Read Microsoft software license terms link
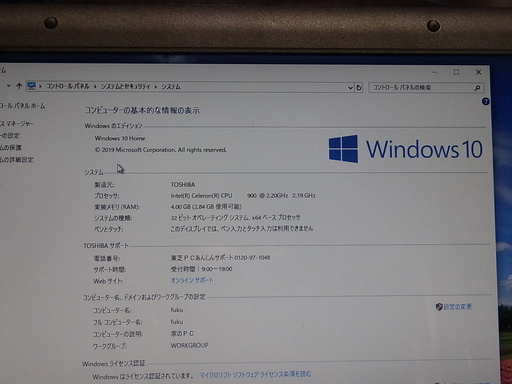Image resolution: width=512 pixels, height=384 pixels. pos(255,374)
